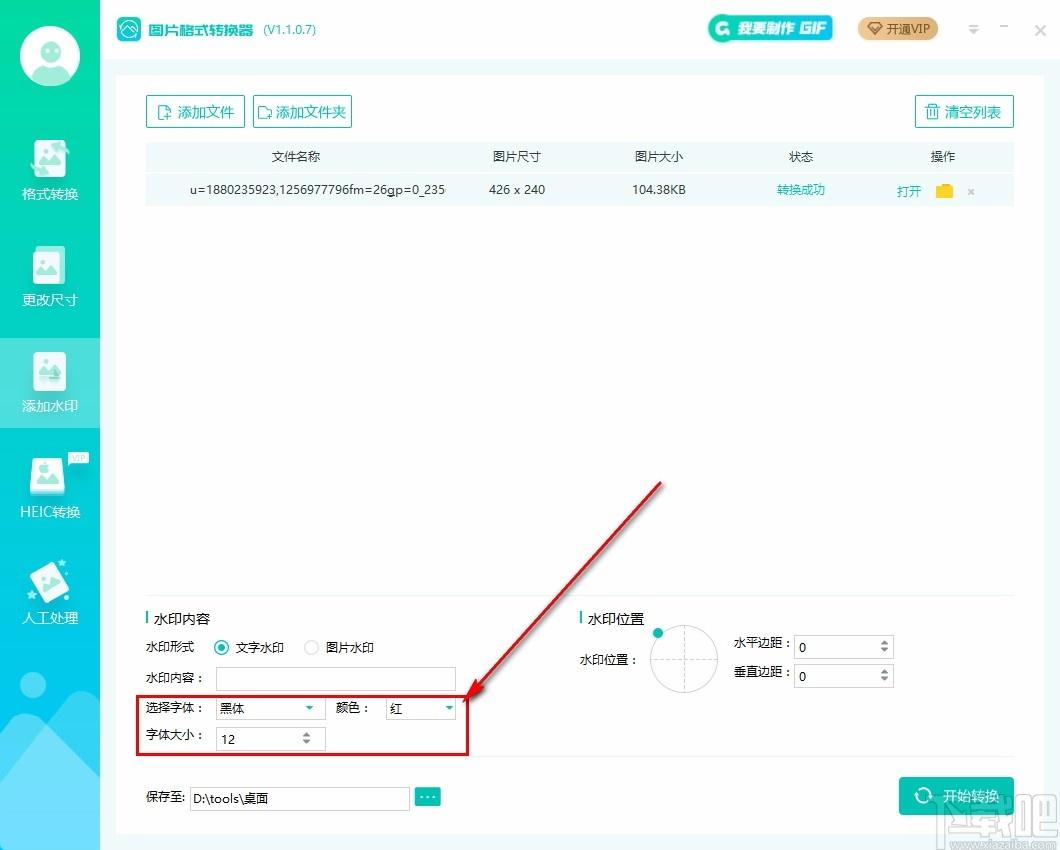Click the 开始转换 button
The image size is (1060, 850).
[x=956, y=796]
